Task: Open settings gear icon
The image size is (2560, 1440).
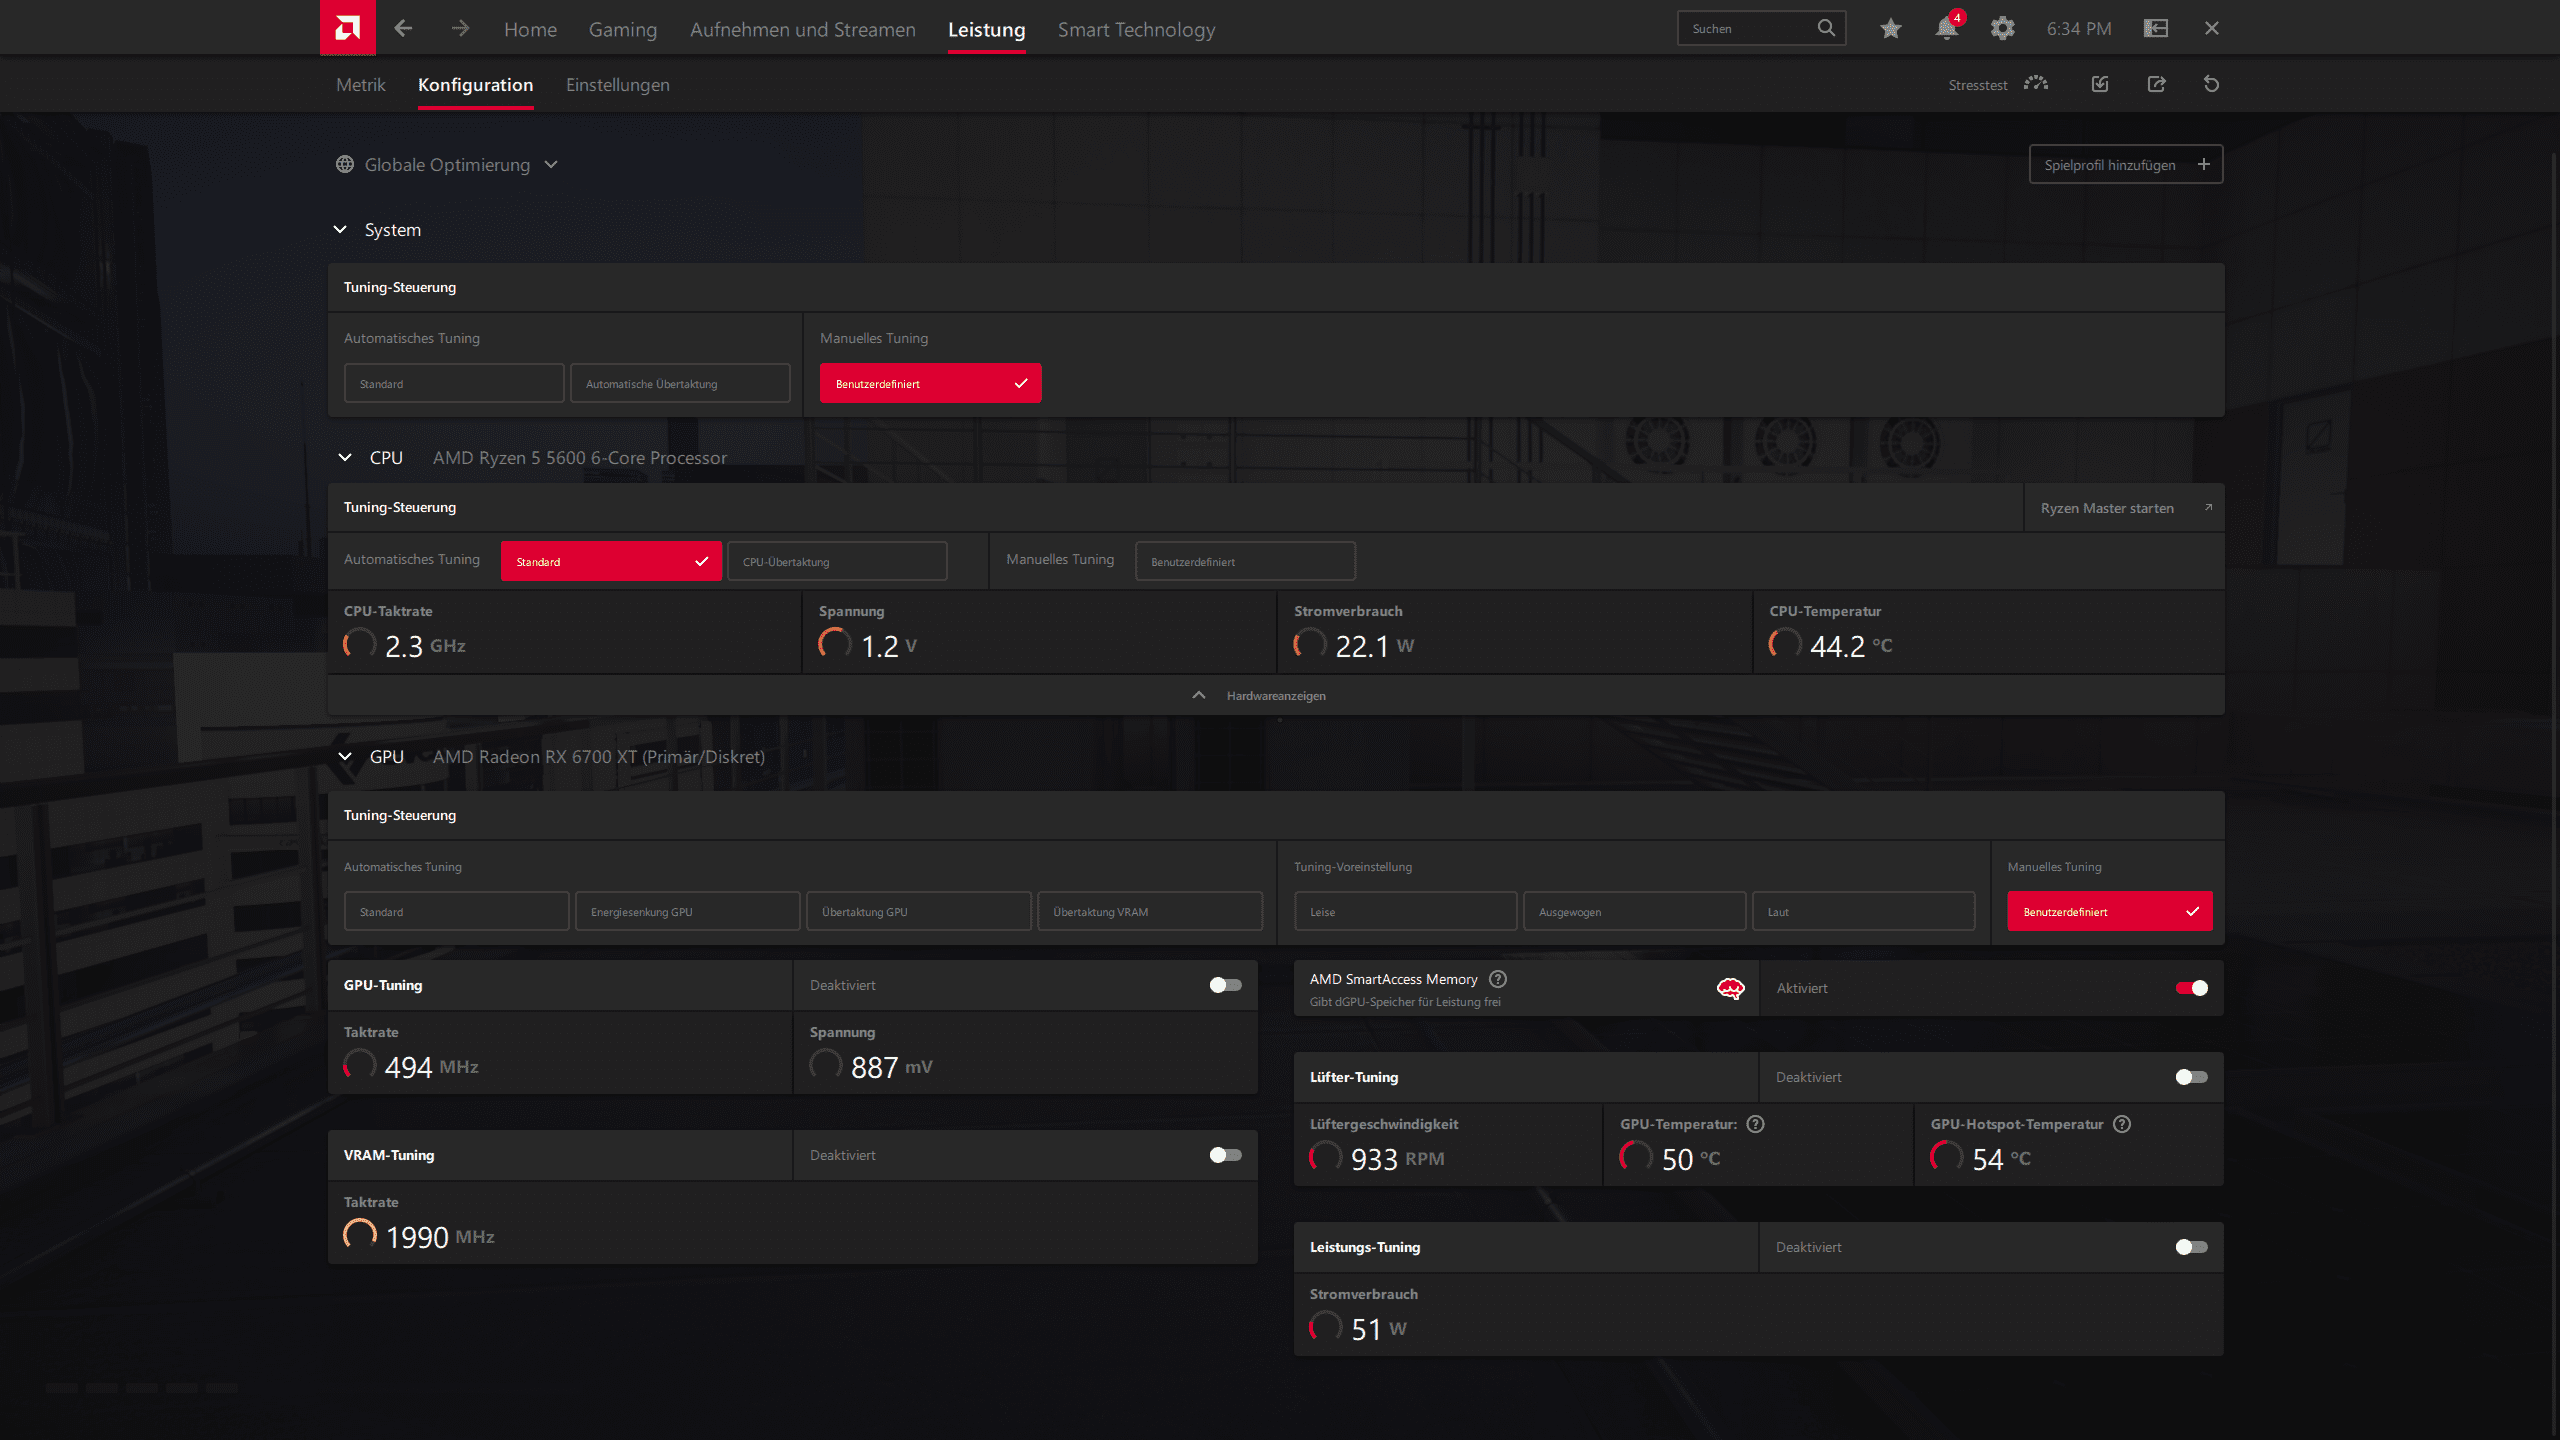Action: [x=2002, y=29]
